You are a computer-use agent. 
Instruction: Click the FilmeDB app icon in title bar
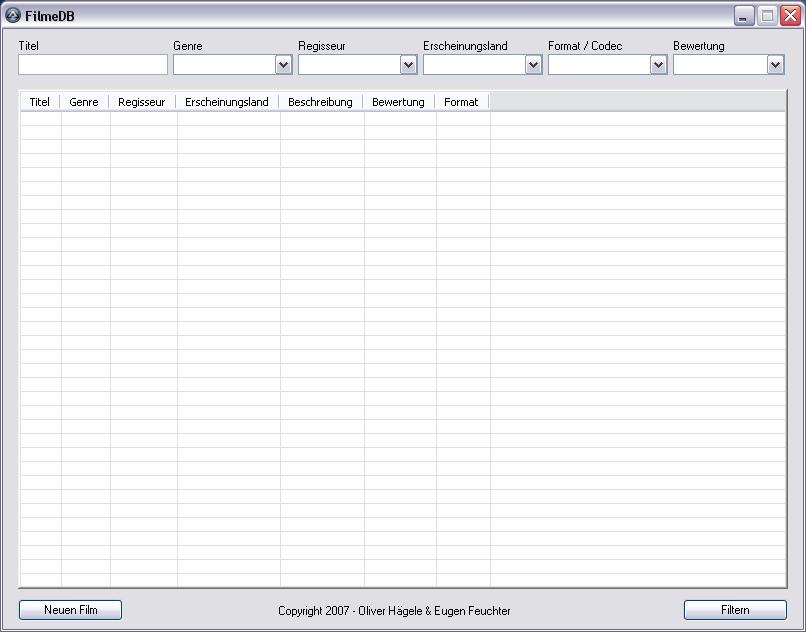coord(13,15)
